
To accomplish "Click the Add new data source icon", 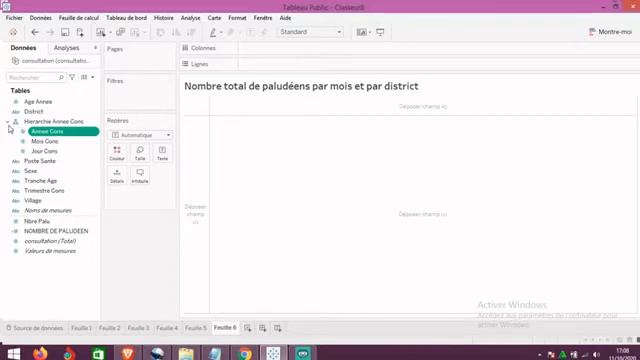I will [x=80, y=32].
